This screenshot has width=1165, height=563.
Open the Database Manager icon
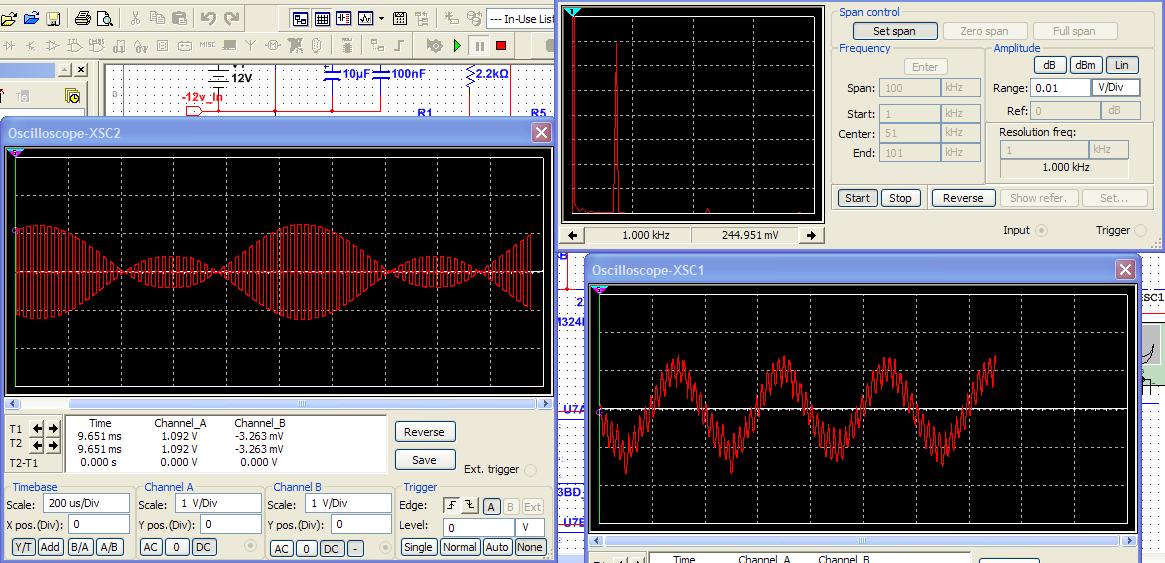coord(343,19)
